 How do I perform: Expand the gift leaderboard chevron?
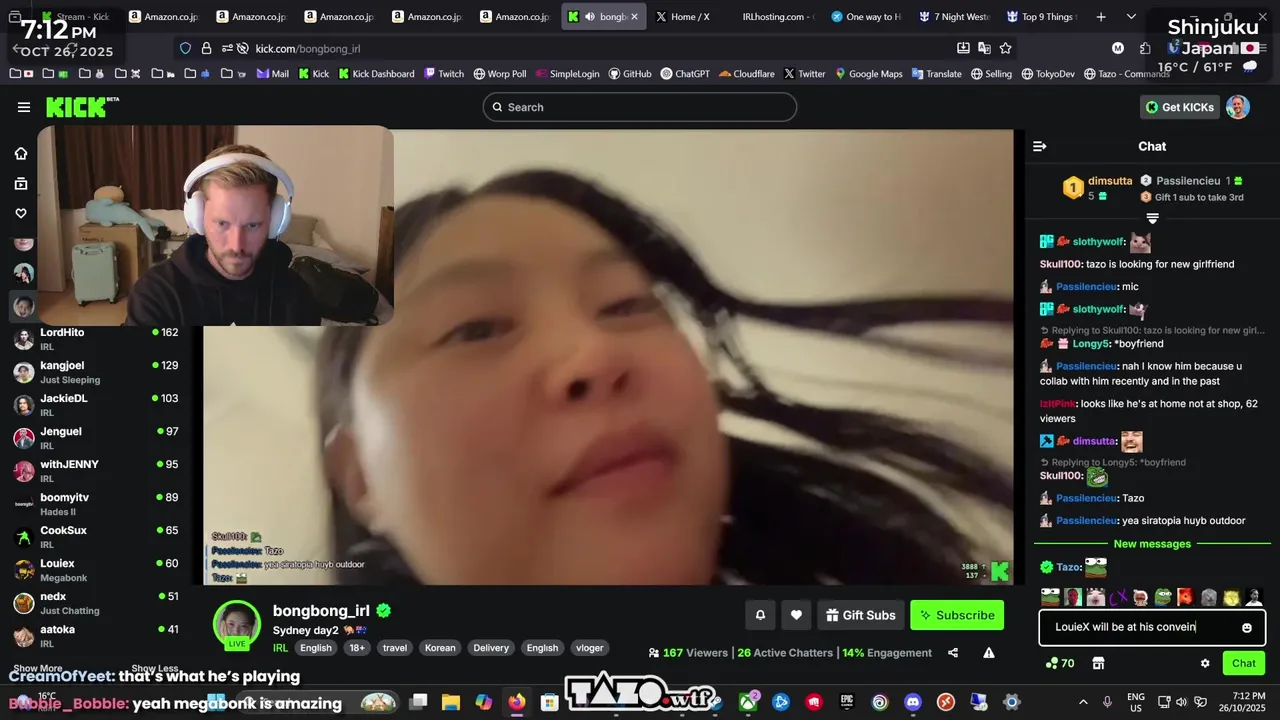pyautogui.click(x=1152, y=218)
